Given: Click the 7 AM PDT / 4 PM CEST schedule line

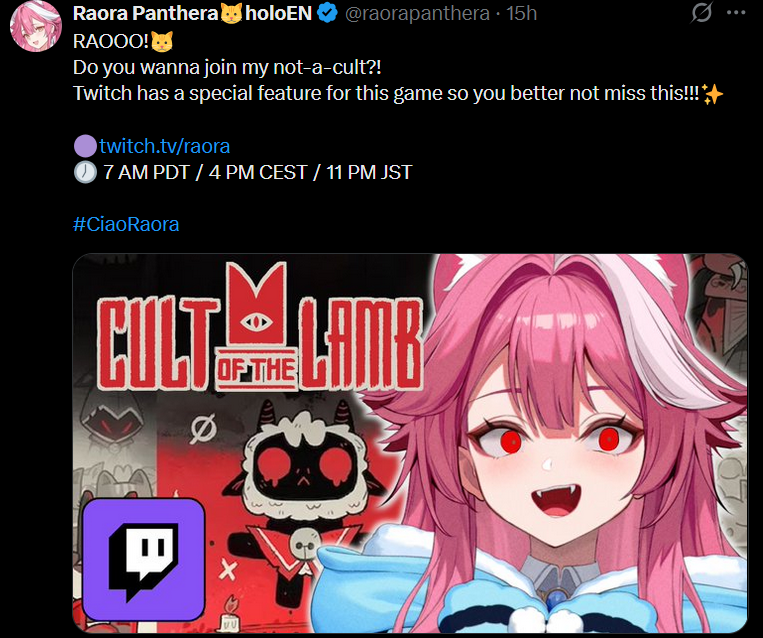Looking at the screenshot, I should point(243,172).
